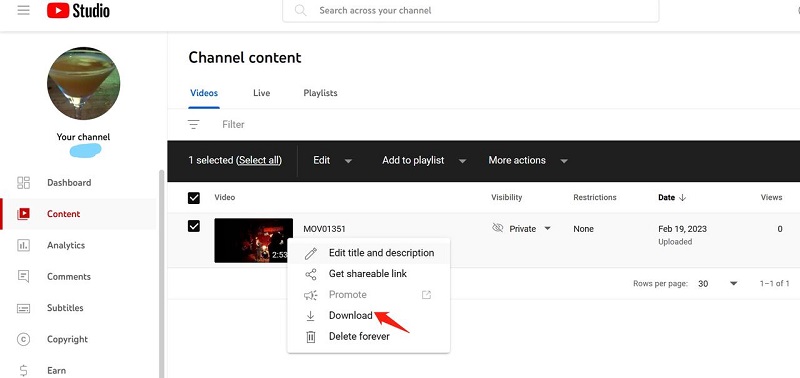Open Earn in the sidebar
The height and width of the screenshot is (378, 800).
click(79, 370)
